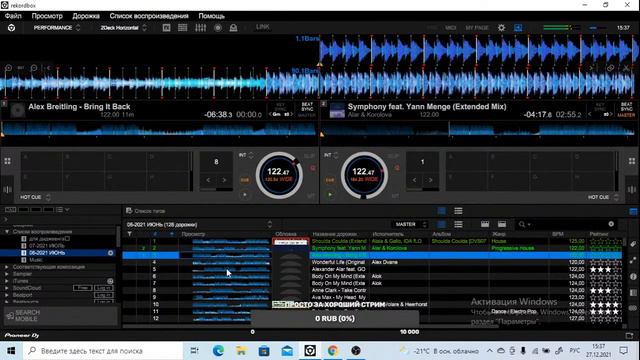This screenshot has width=640, height=360.
Task: Click deck 1 tempo jog dial 122.47
Action: [279, 175]
